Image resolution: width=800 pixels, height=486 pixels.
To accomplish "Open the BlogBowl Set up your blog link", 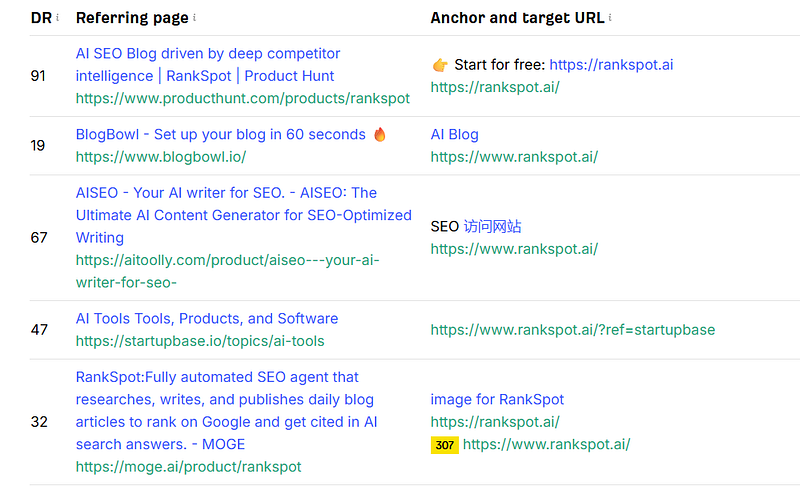I will click(x=231, y=135).
